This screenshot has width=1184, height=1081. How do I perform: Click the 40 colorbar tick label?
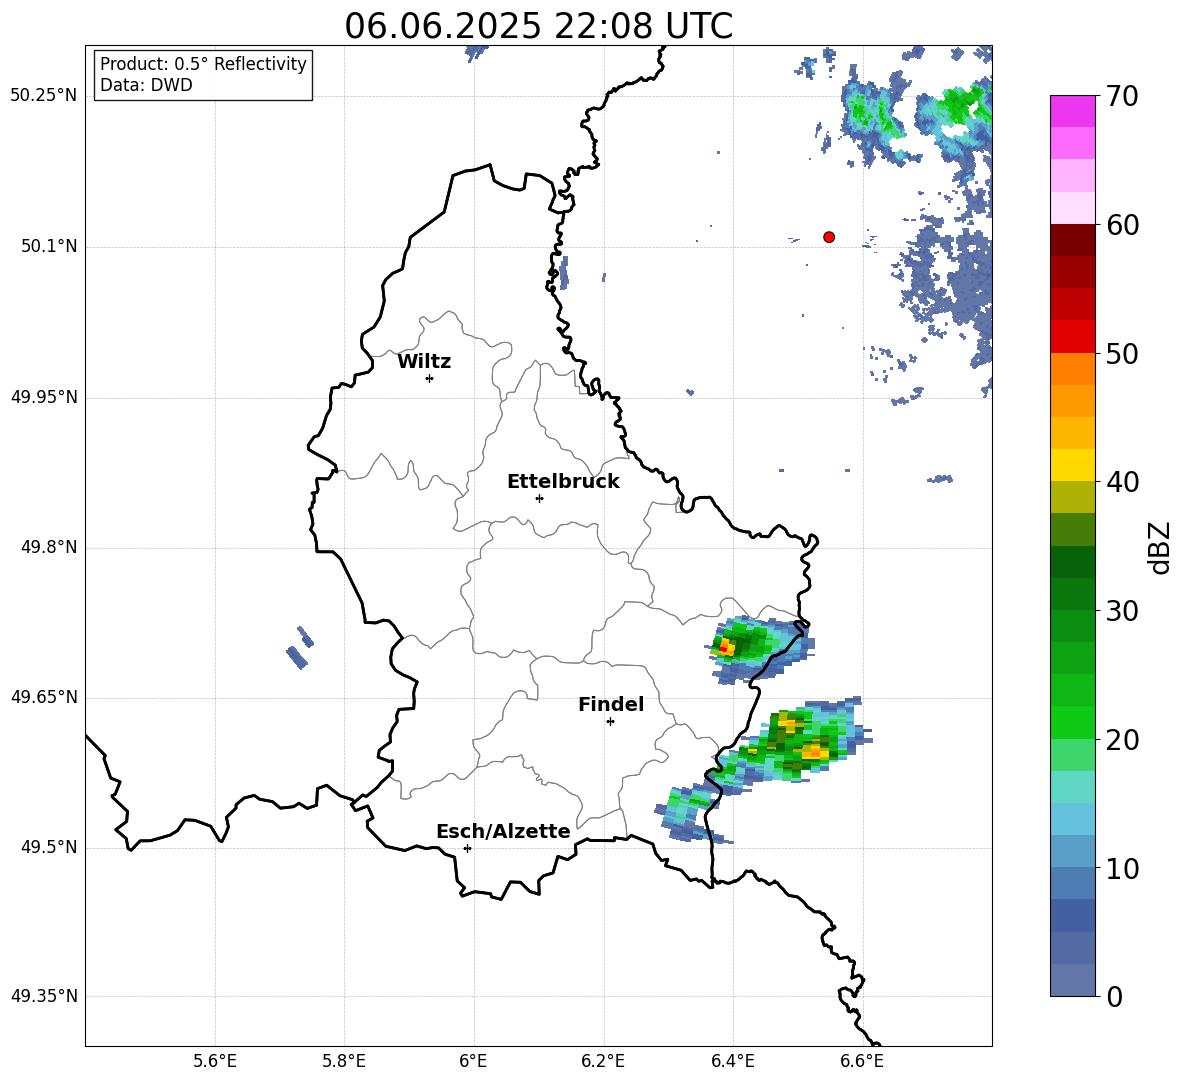tap(1121, 482)
